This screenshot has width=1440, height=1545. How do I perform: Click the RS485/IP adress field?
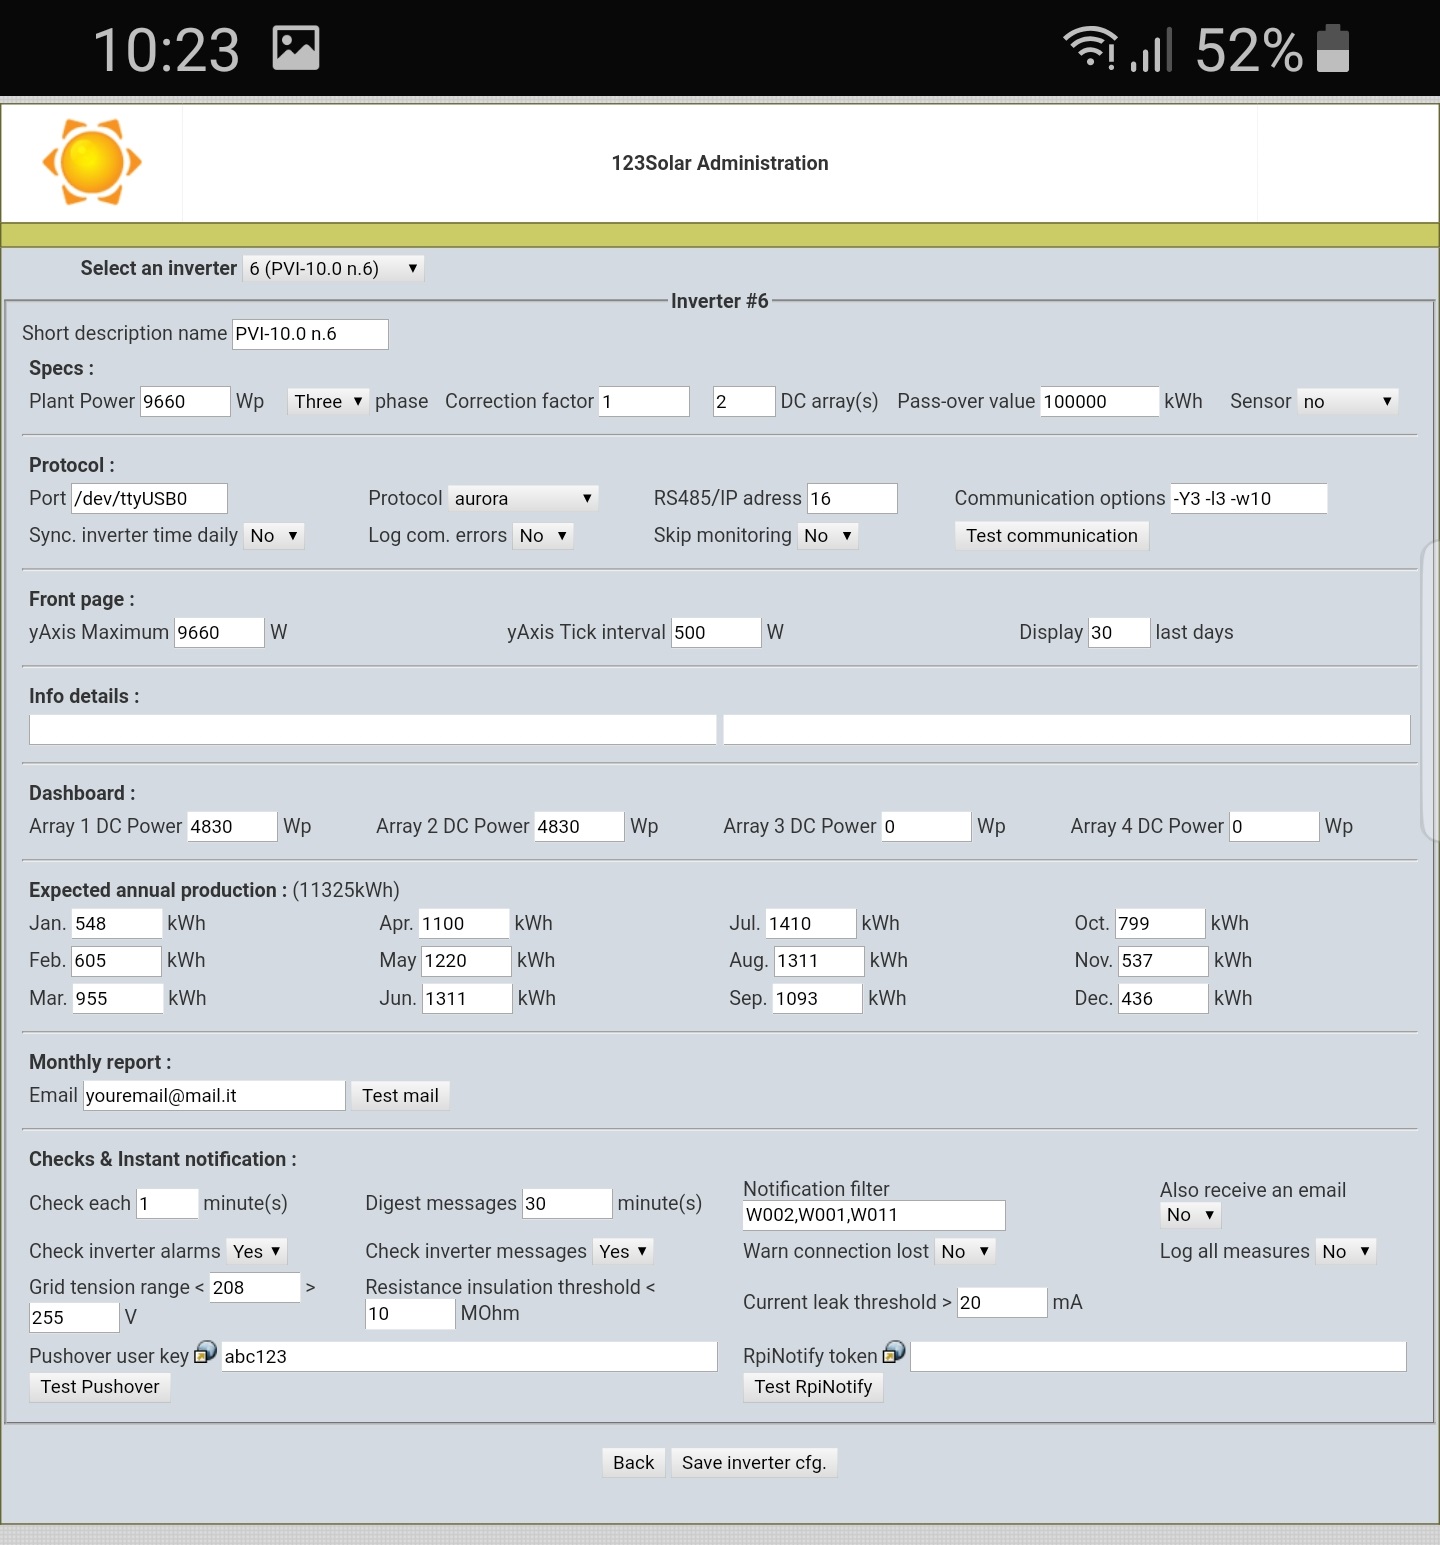pos(852,498)
